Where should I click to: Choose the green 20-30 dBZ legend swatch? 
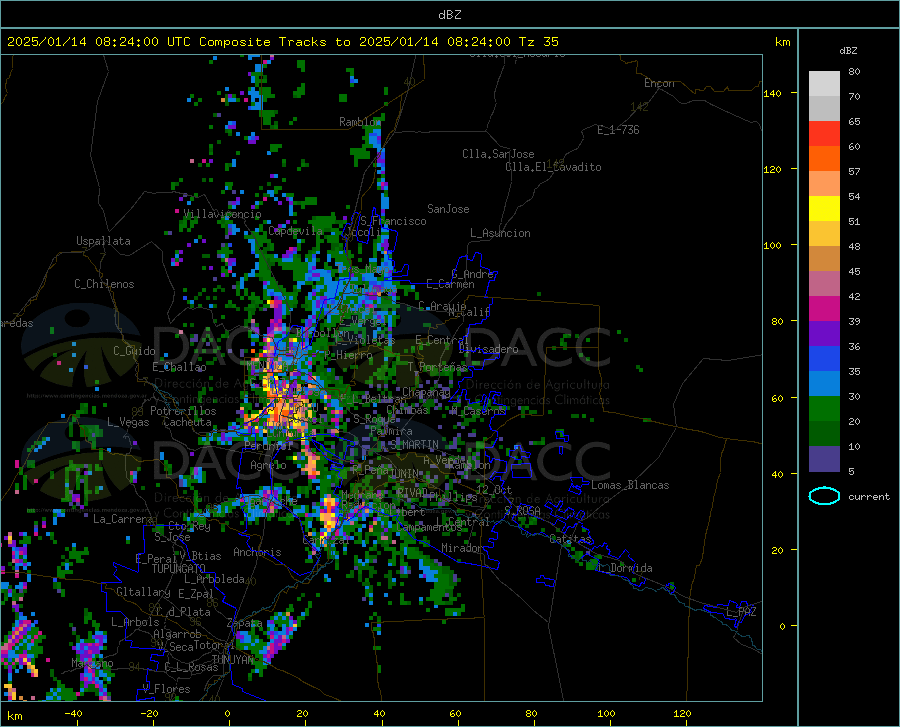(x=824, y=409)
